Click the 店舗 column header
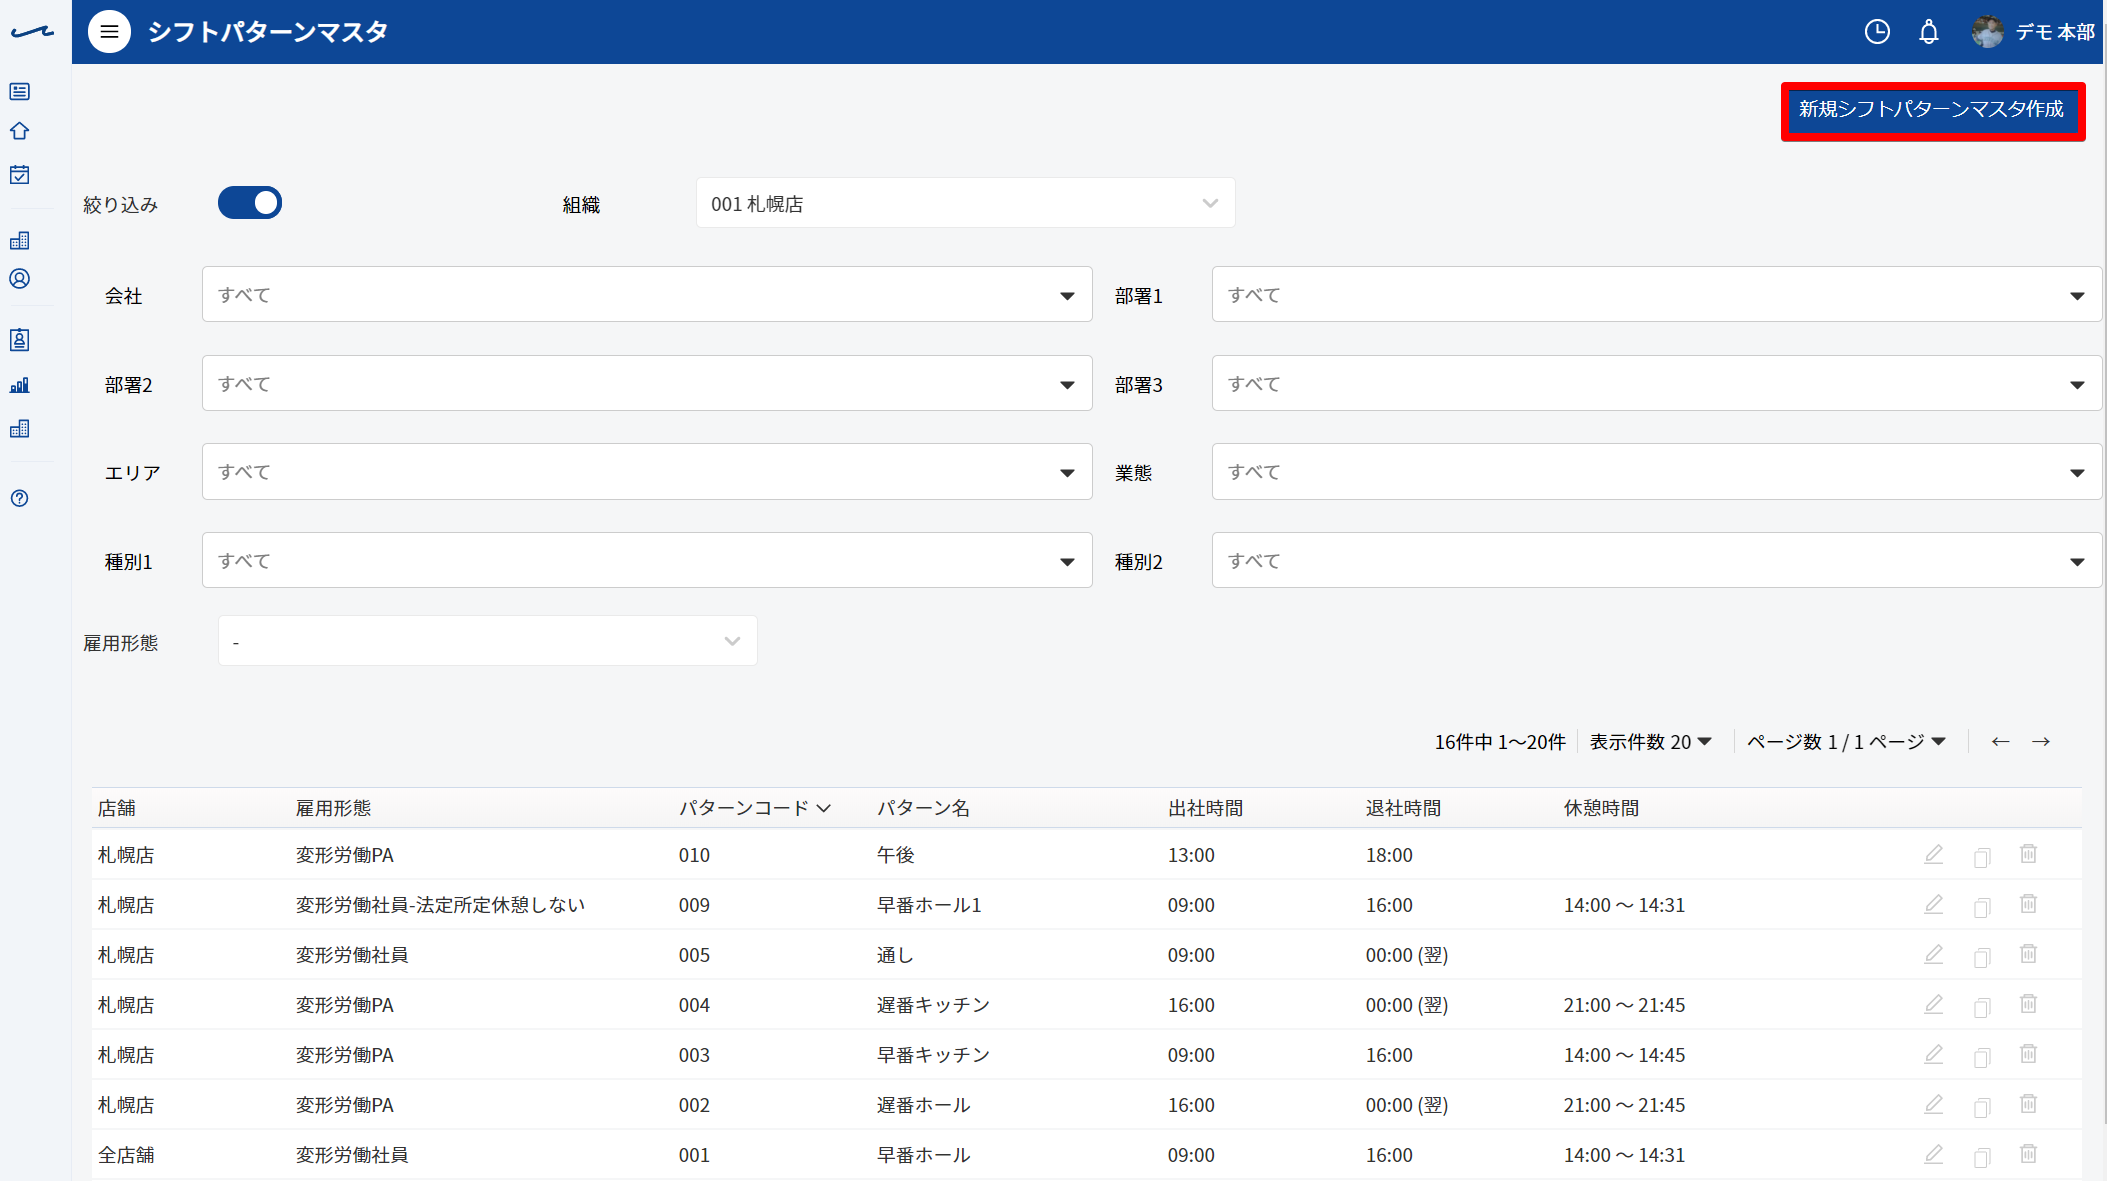Screen dimensions: 2107x1181 [x=117, y=808]
